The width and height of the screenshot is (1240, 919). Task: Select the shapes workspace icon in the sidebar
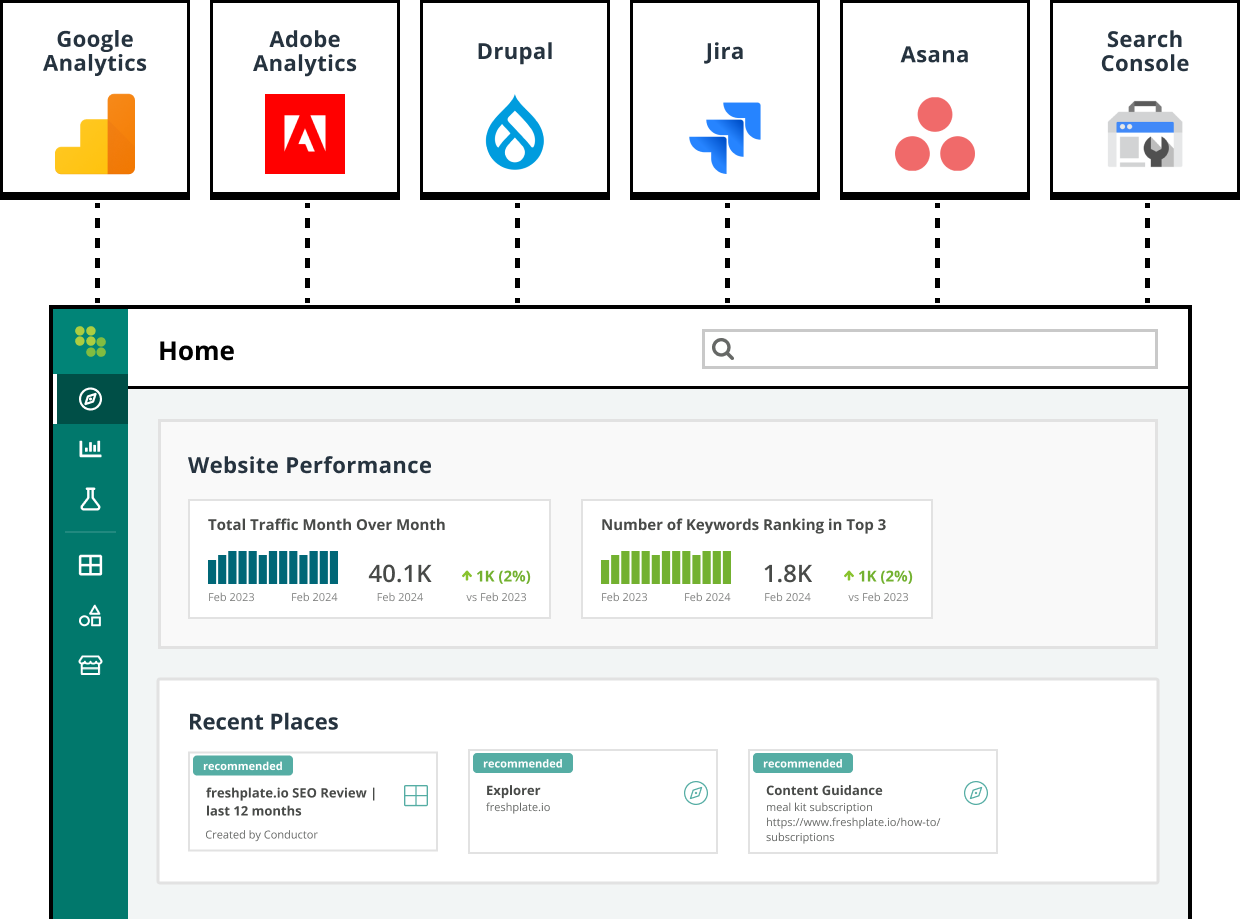click(x=89, y=614)
